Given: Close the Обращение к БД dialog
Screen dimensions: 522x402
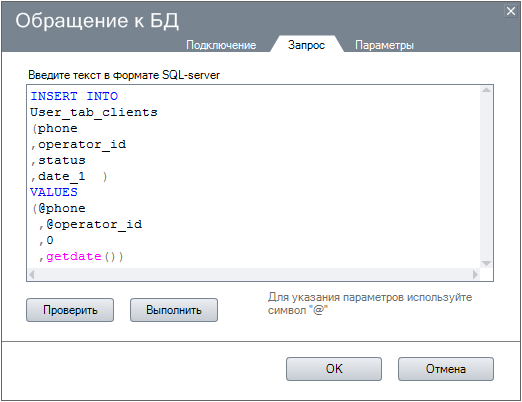Looking at the screenshot, I should click(511, 11).
